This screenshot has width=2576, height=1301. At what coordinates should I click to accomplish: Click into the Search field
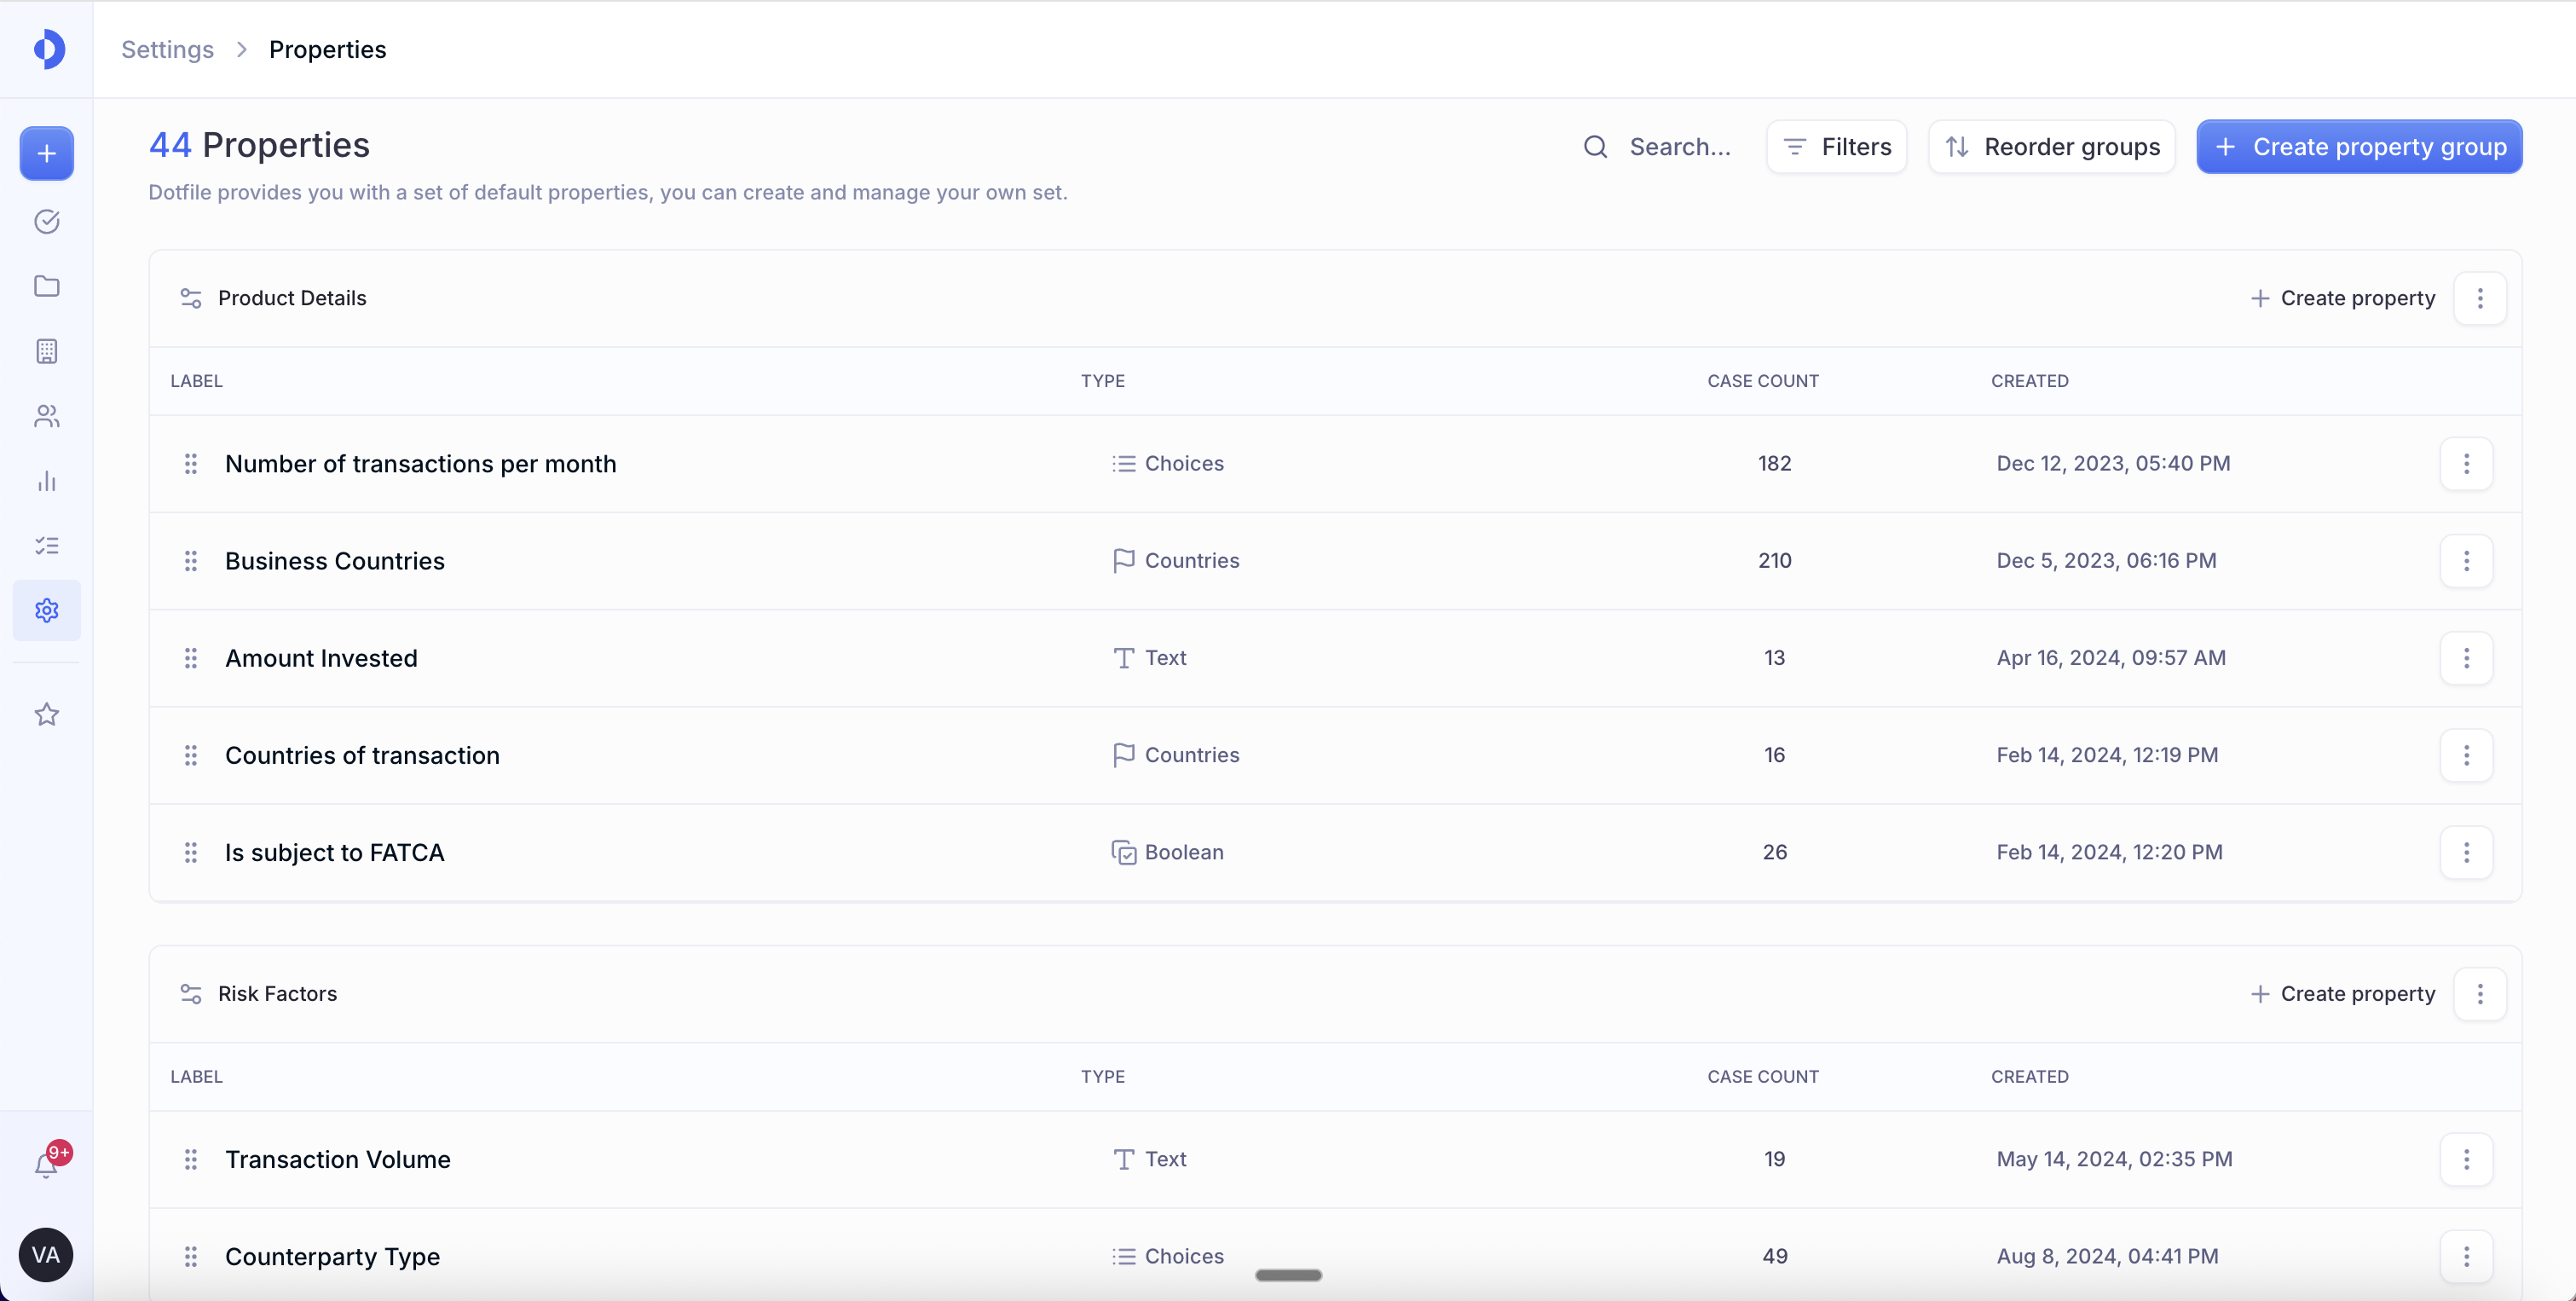(1679, 147)
